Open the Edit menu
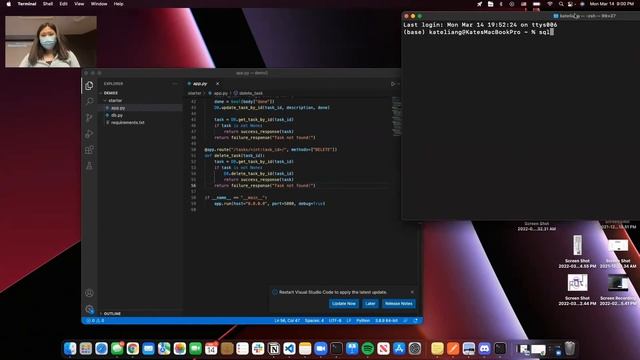640x360 pixels. (63, 4)
